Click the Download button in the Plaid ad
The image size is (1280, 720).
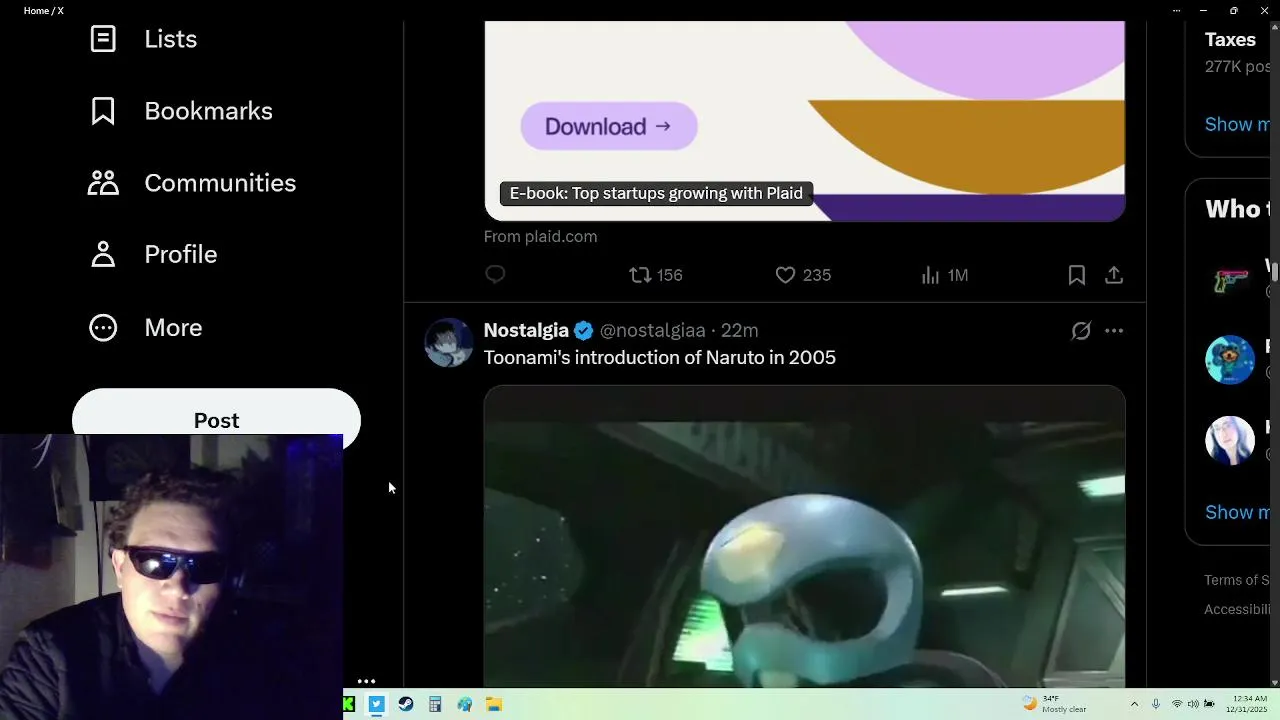pos(608,126)
